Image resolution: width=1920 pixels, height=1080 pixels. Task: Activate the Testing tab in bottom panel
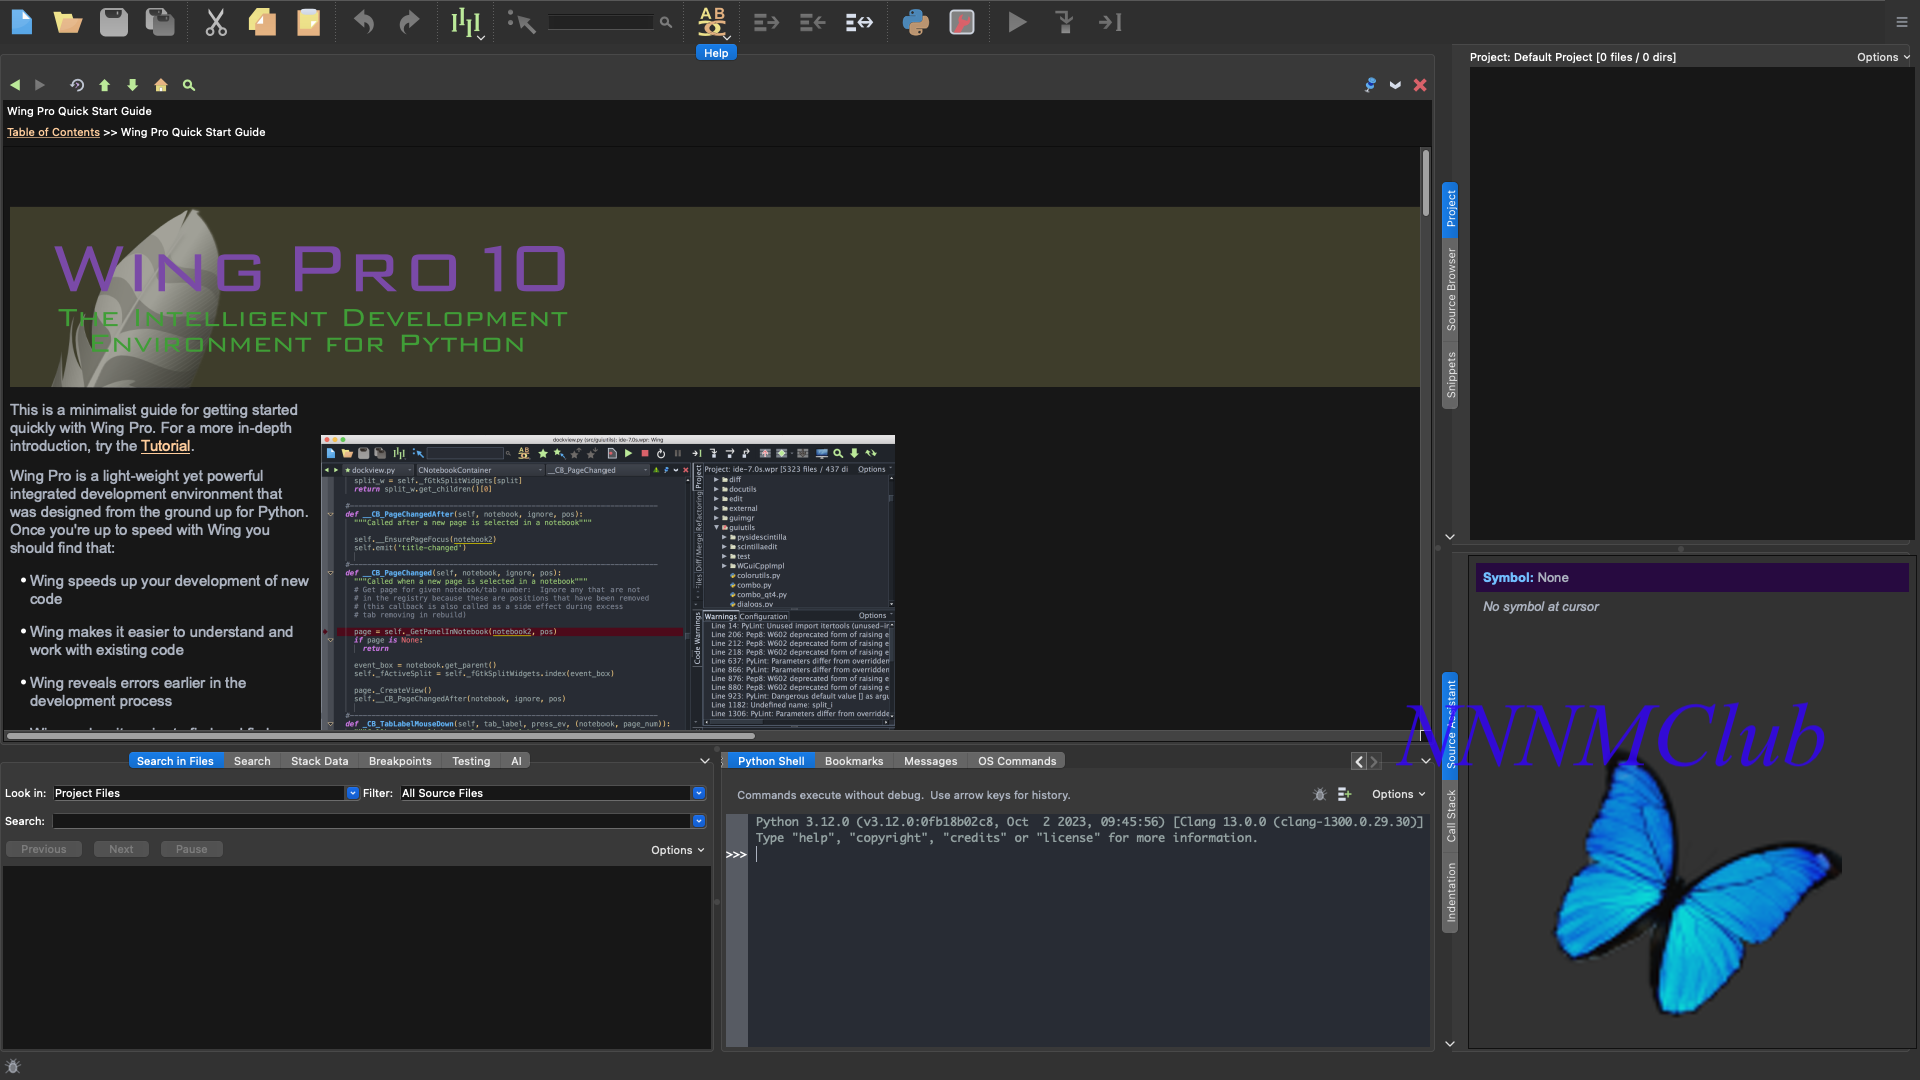pyautogui.click(x=470, y=761)
